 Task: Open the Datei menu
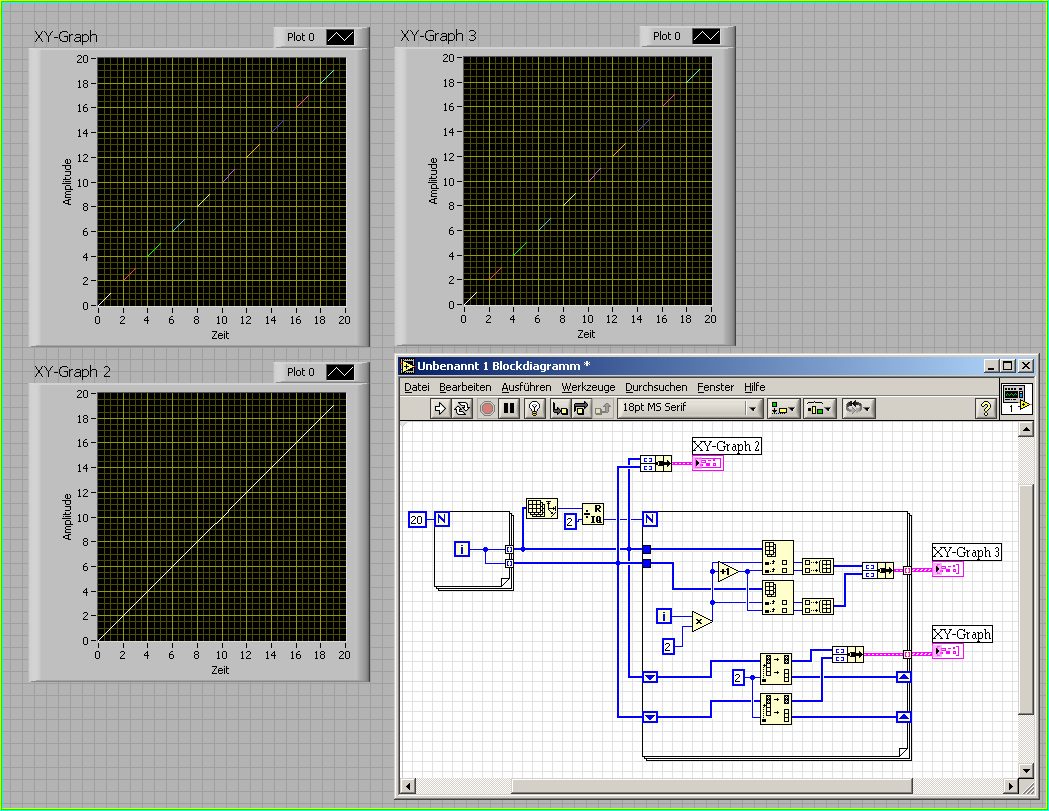(416, 387)
